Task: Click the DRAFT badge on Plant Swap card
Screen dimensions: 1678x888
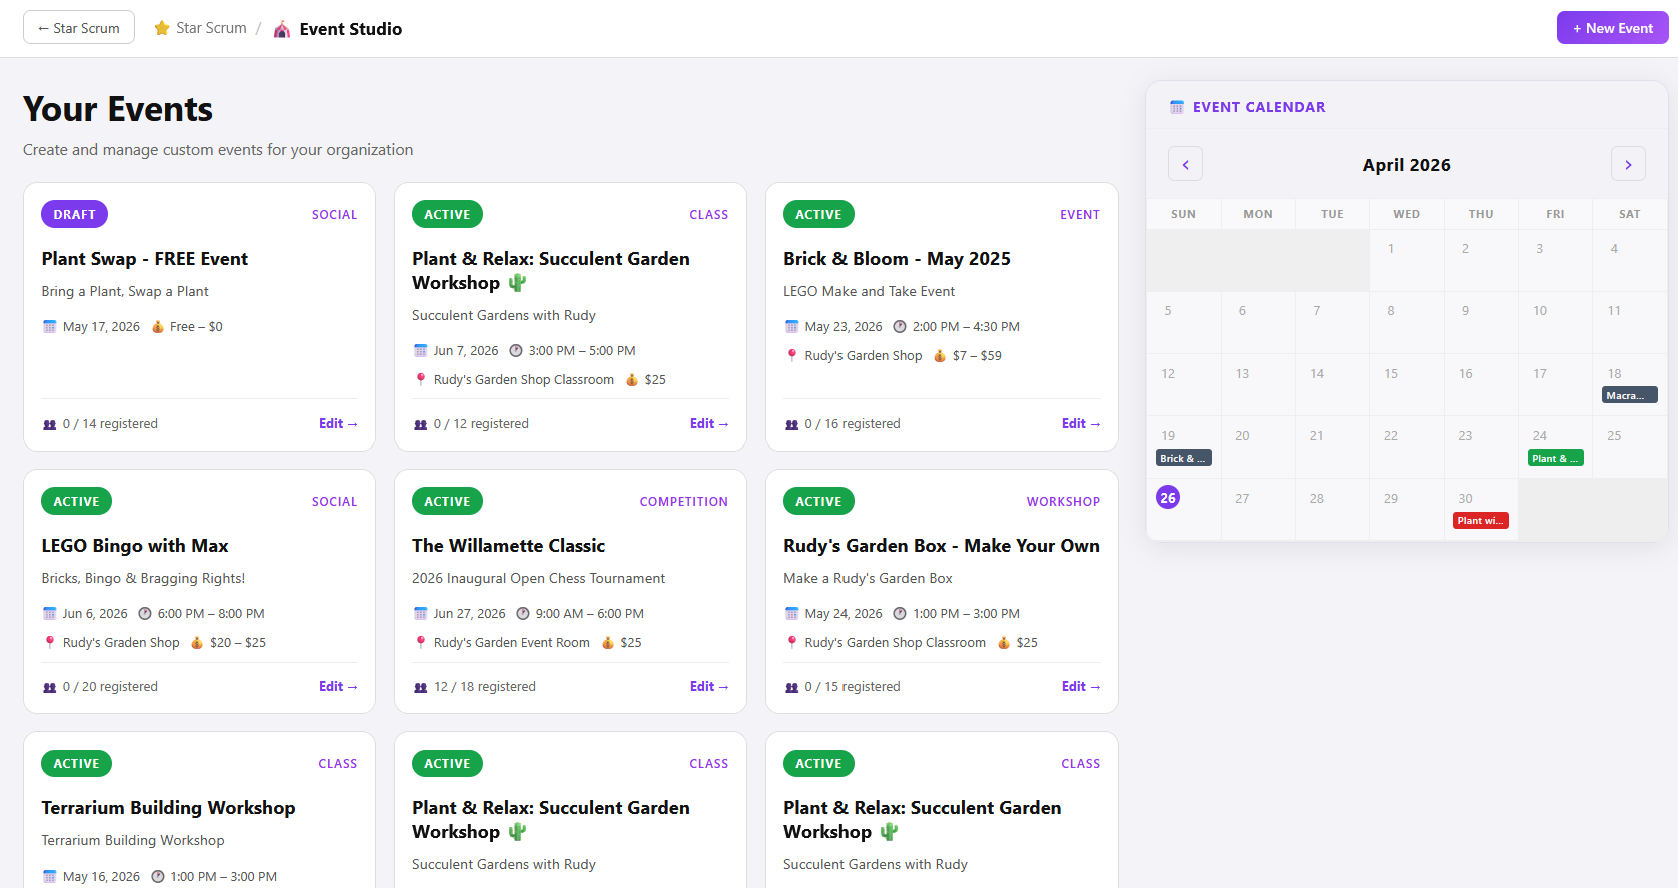Action: click(x=74, y=214)
